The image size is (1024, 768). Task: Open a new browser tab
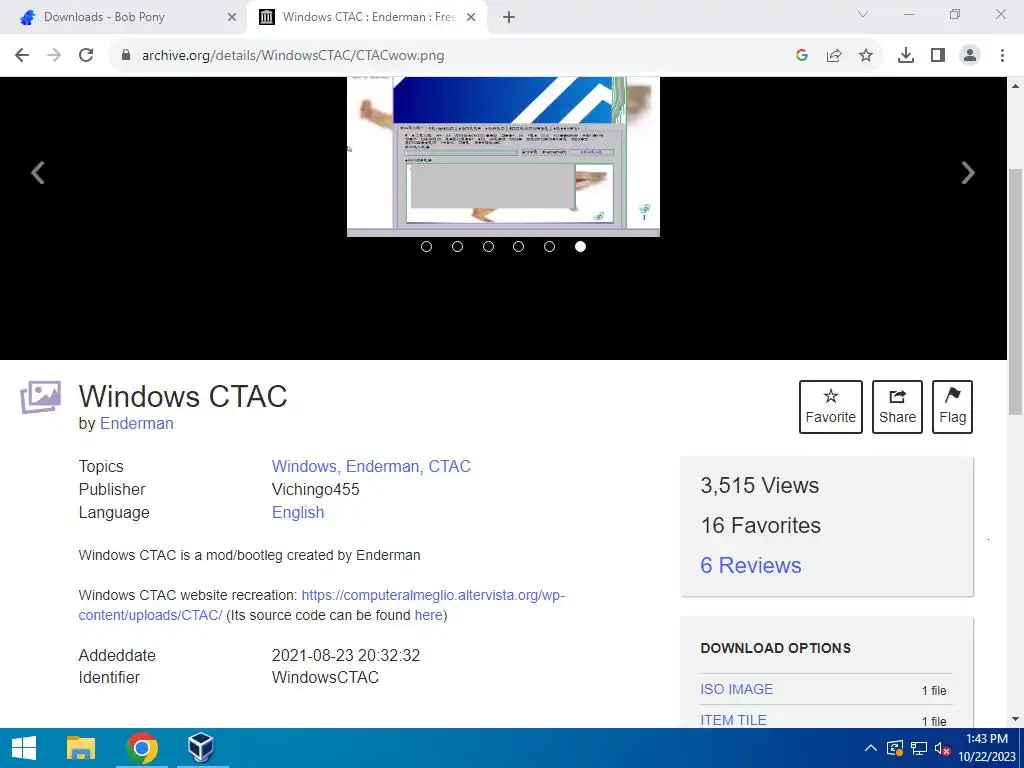coord(509,18)
